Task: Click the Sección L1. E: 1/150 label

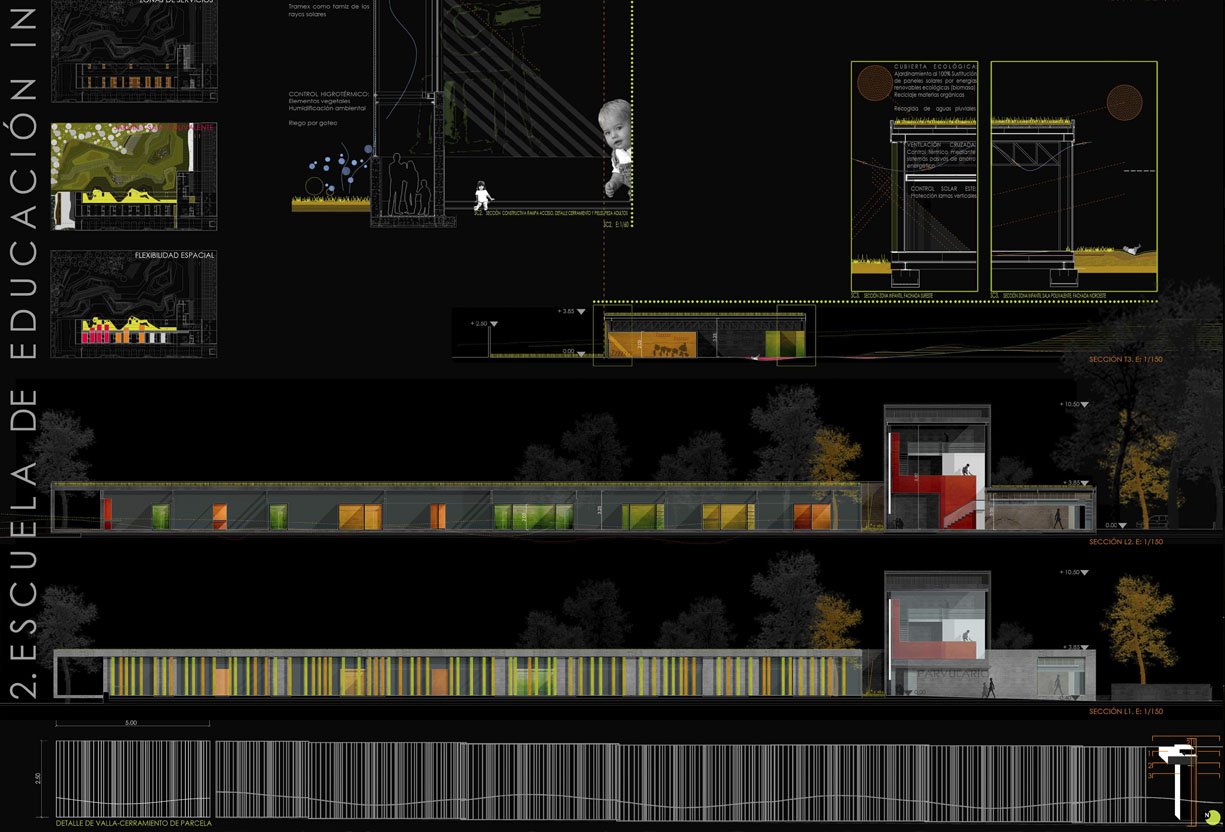Action: (x=1125, y=711)
